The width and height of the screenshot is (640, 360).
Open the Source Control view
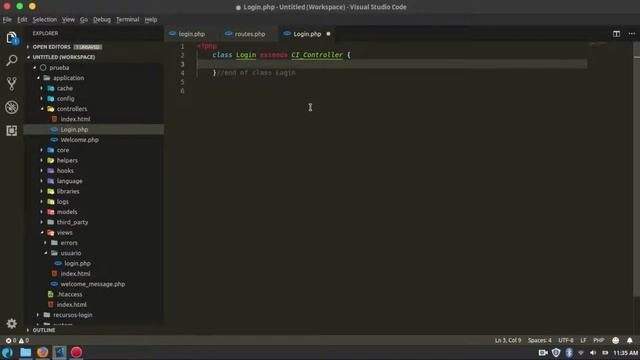[12, 84]
